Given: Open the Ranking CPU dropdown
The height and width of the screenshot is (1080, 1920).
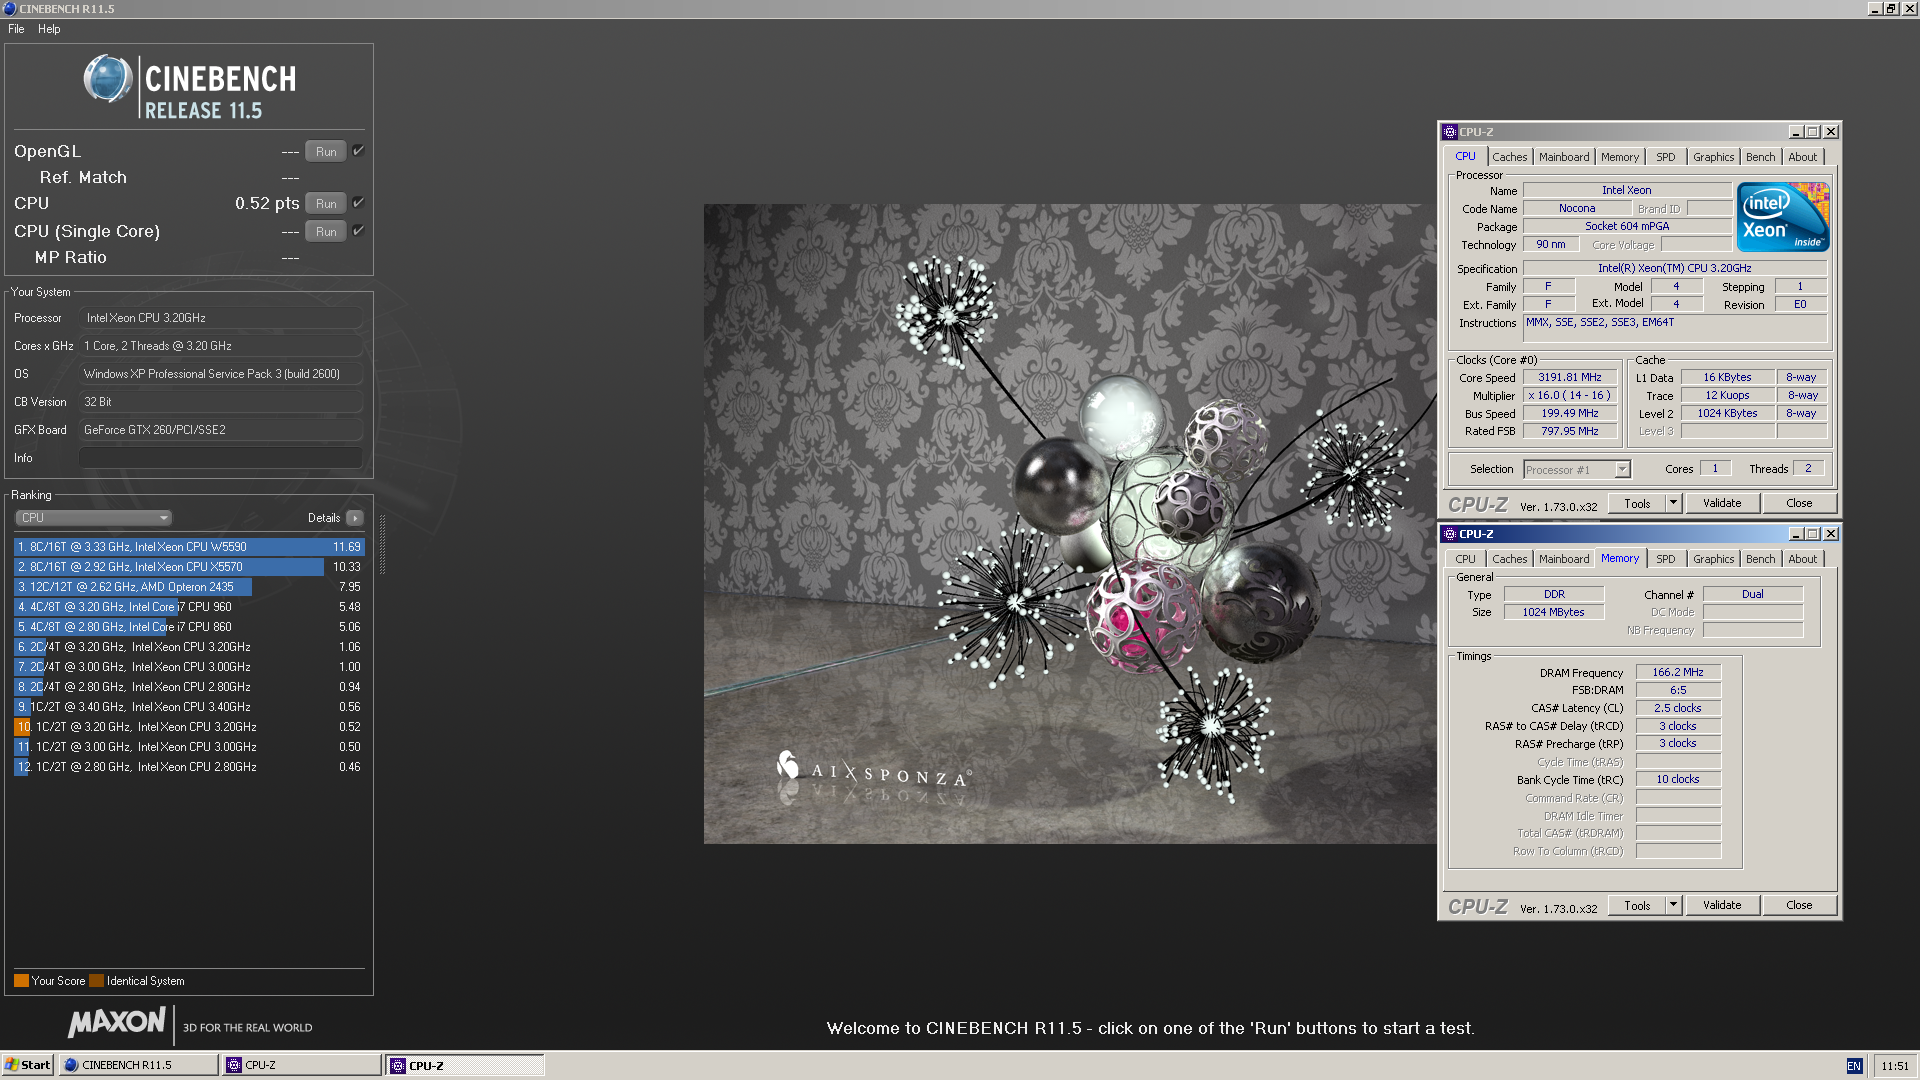Looking at the screenshot, I should click(93, 518).
